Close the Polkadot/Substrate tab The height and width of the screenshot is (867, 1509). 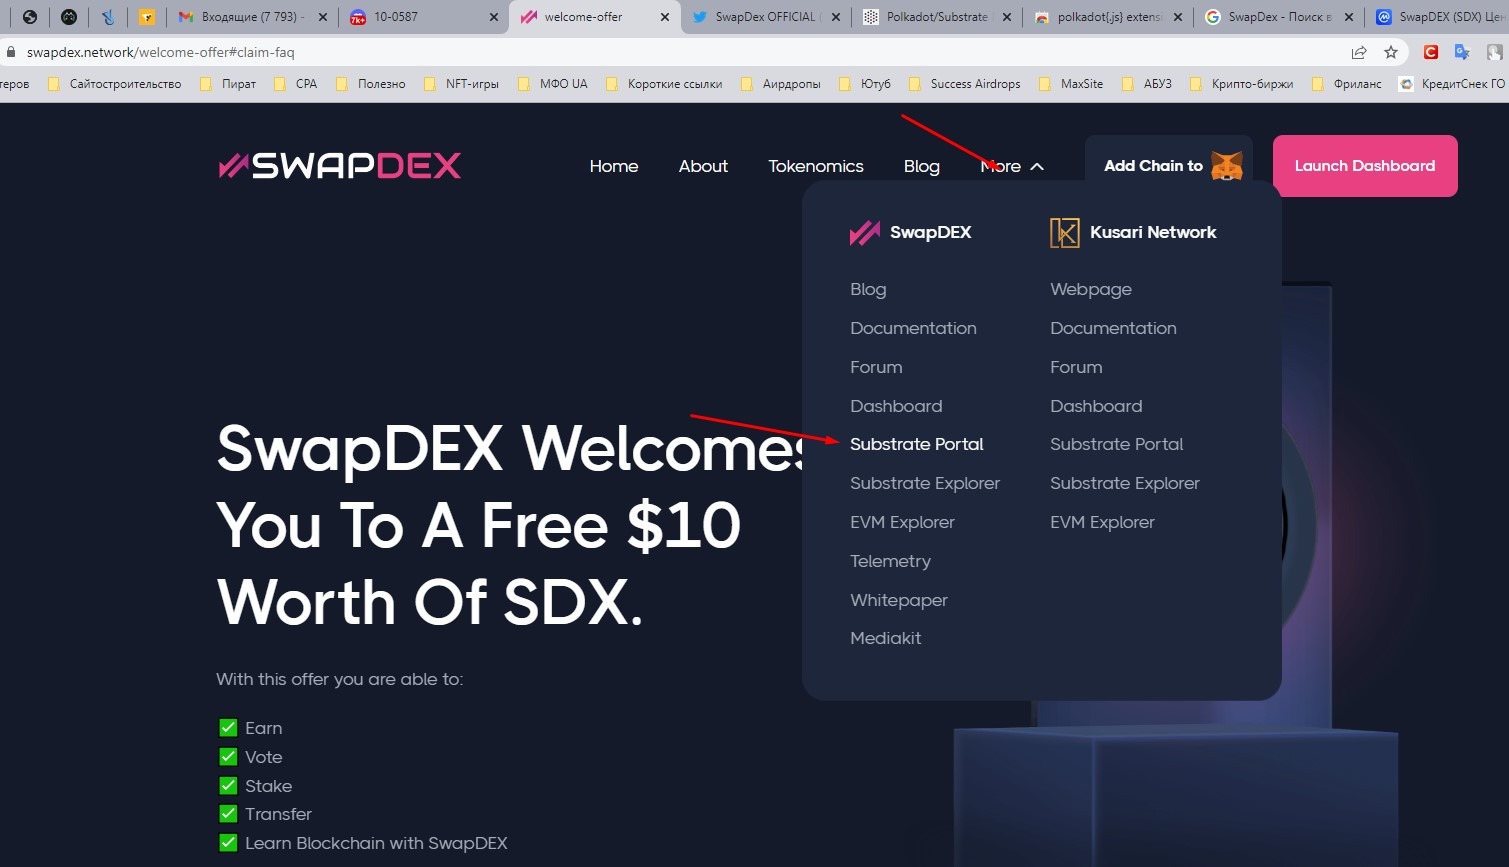(1006, 17)
